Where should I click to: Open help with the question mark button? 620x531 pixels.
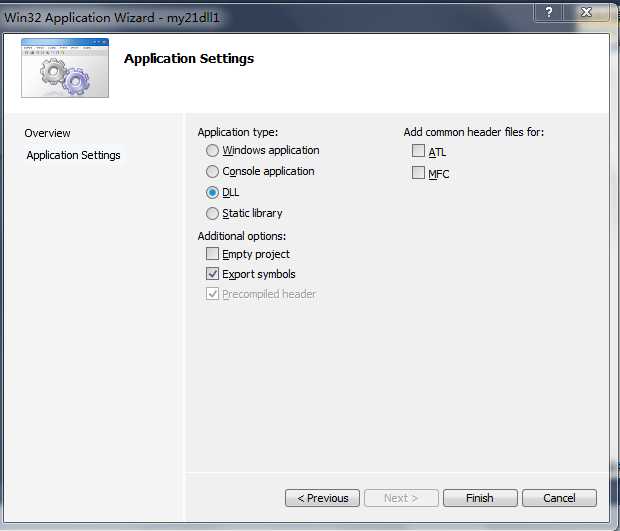click(x=549, y=12)
